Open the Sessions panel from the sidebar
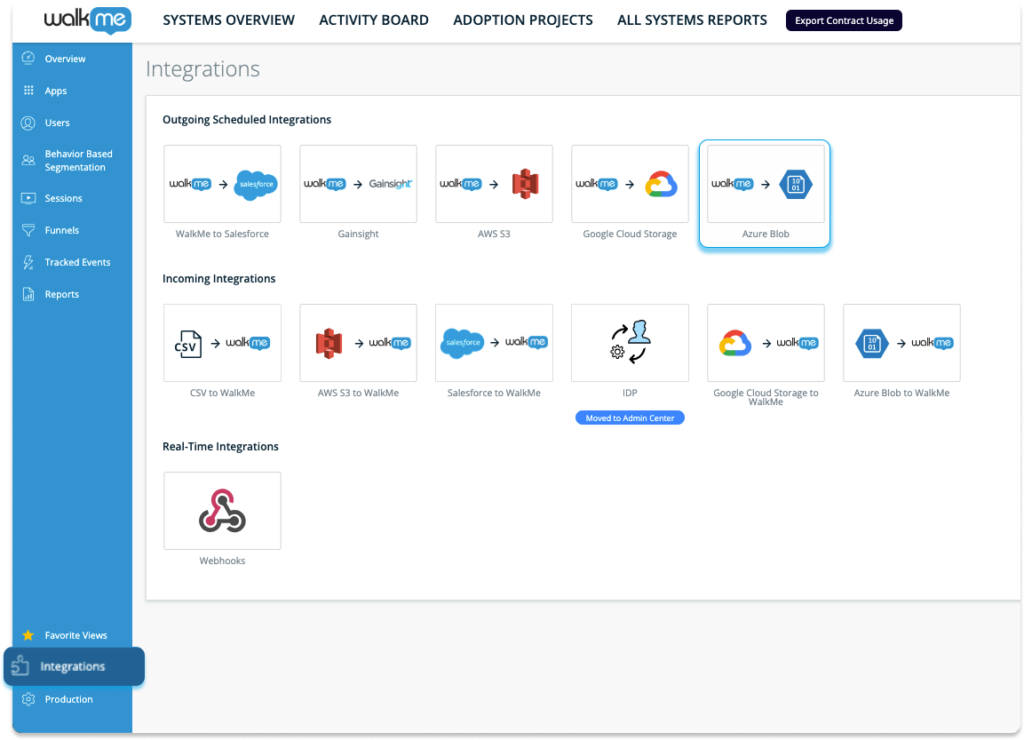This screenshot has height=740, width=1024. (x=30, y=198)
